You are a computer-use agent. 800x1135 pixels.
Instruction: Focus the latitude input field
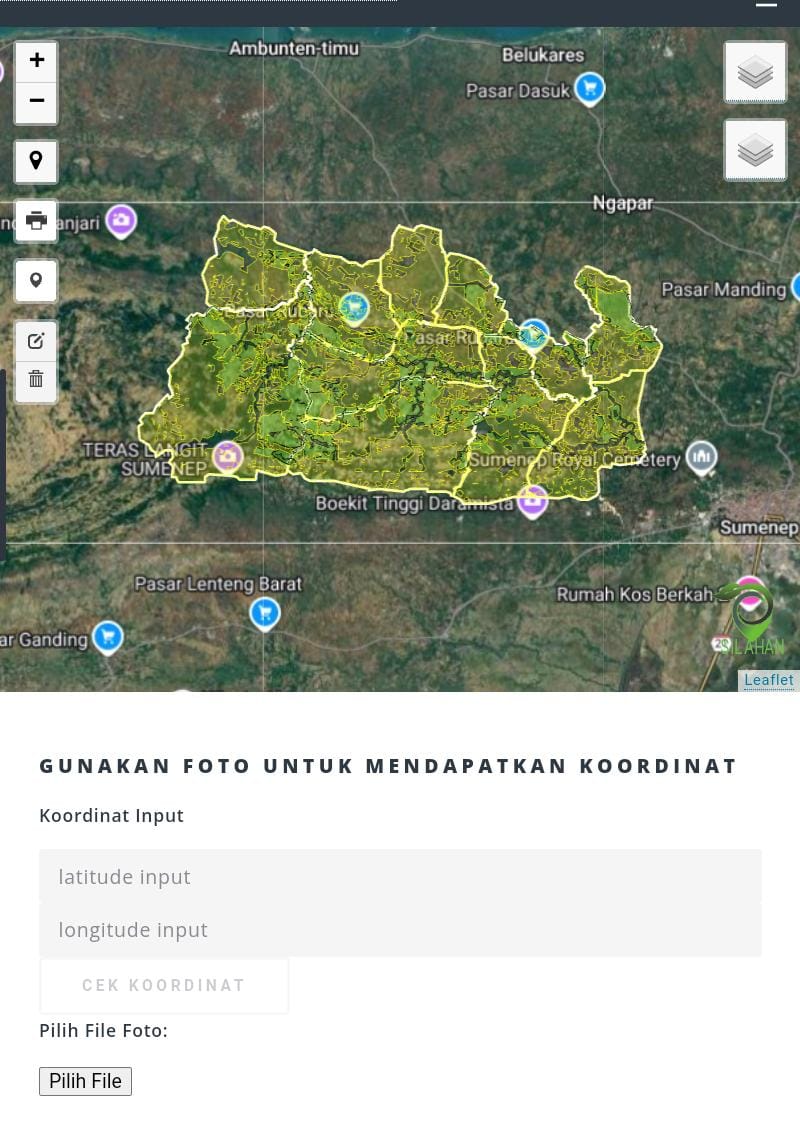(x=400, y=876)
